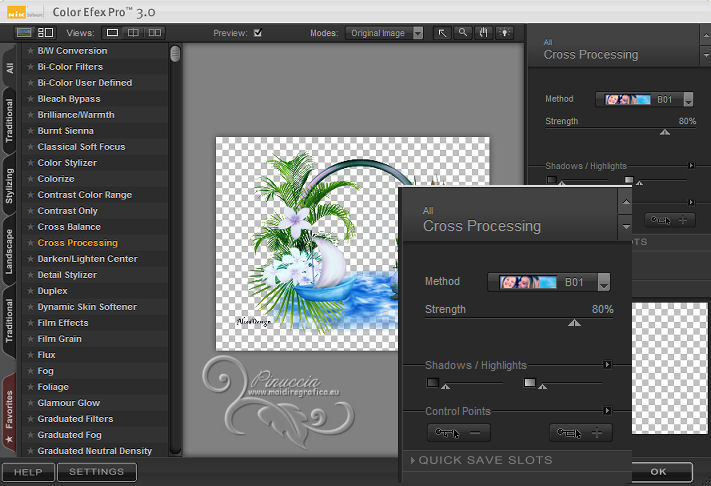Open Method B01 dropdown in the original right panel
The width and height of the screenshot is (711, 486).
coord(644,99)
